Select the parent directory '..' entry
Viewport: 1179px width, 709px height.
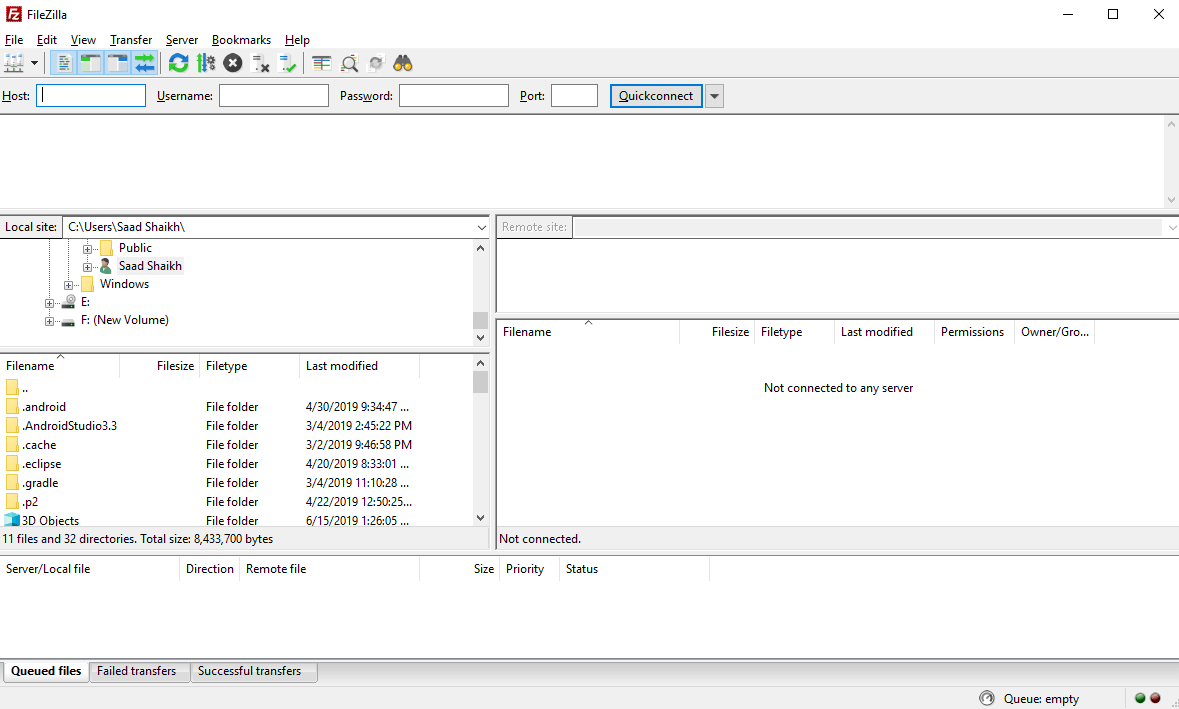(x=236, y=388)
